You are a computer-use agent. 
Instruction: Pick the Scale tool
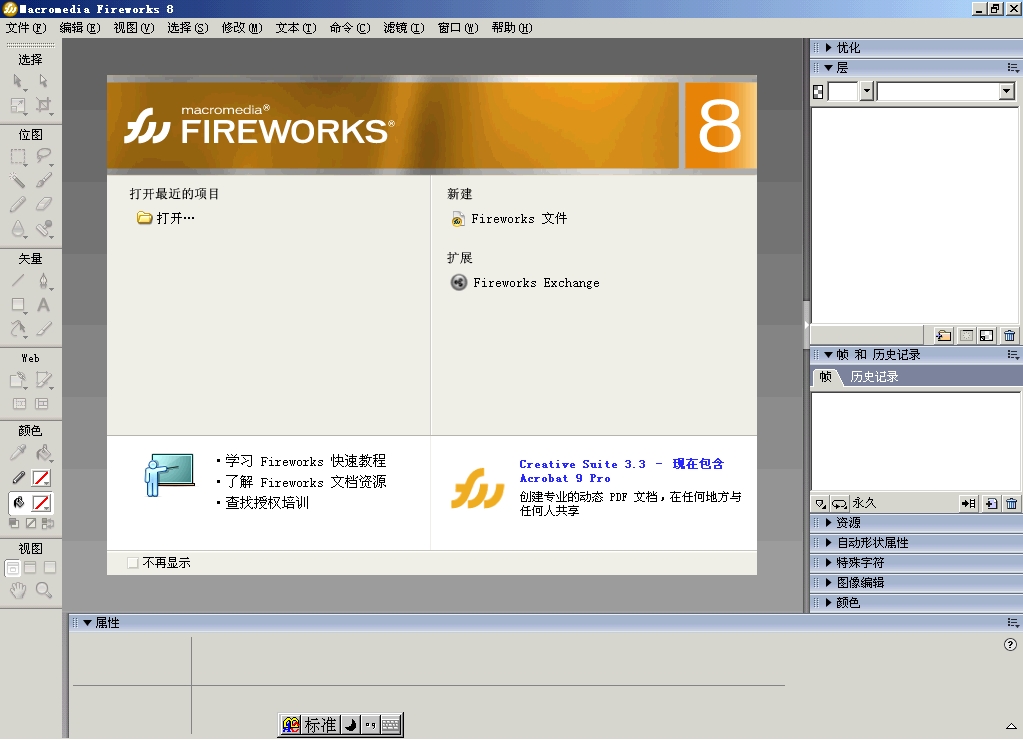[18, 106]
